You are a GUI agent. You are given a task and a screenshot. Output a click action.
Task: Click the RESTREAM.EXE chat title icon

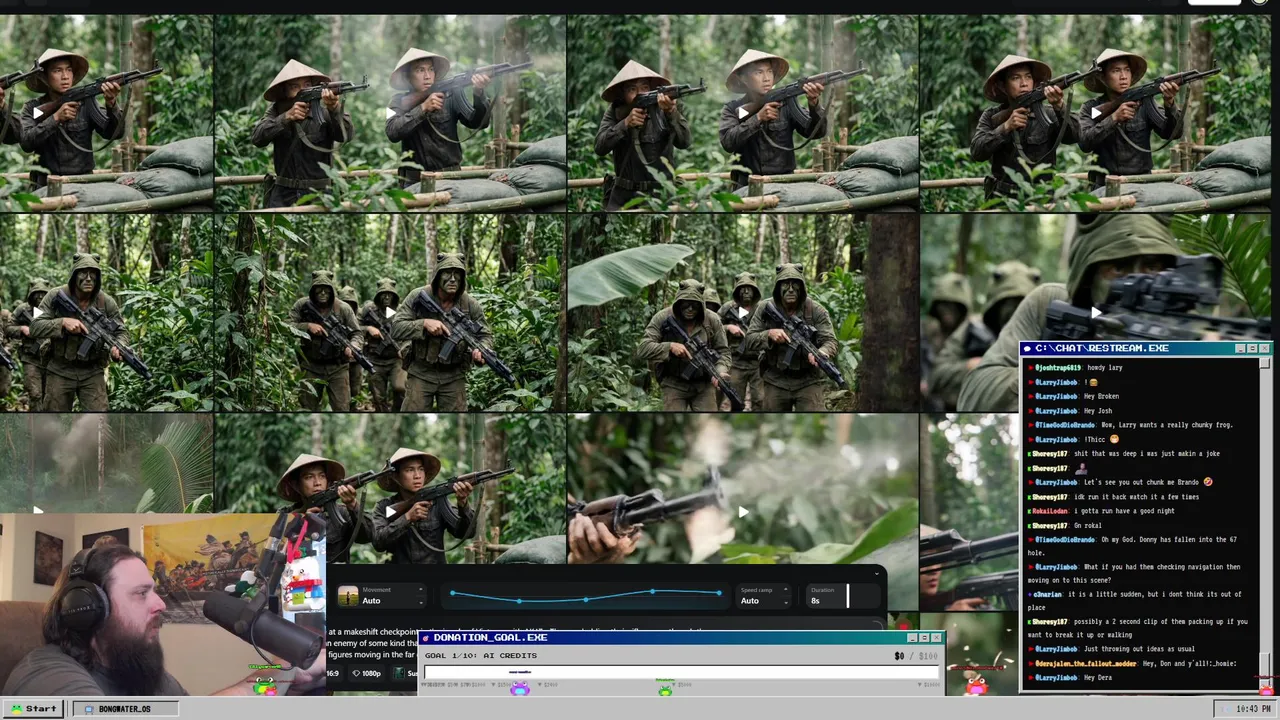point(1027,348)
